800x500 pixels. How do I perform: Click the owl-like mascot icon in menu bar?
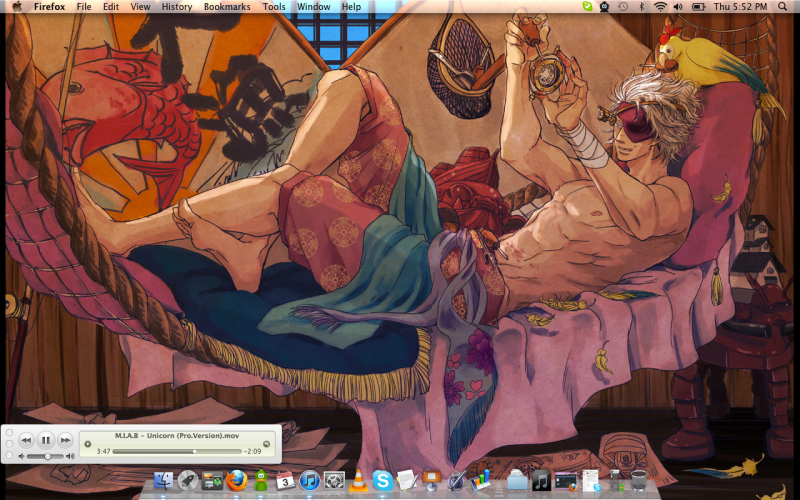tap(605, 7)
